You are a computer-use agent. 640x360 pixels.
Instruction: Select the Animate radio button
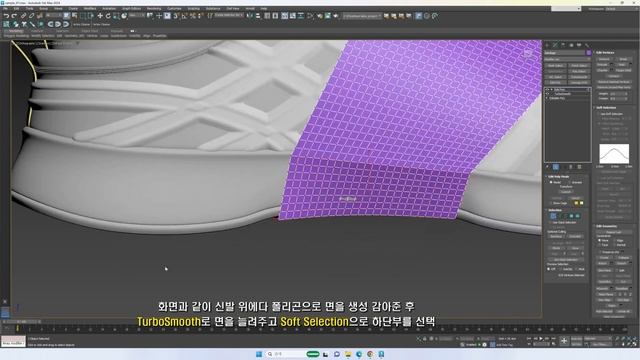569,182
